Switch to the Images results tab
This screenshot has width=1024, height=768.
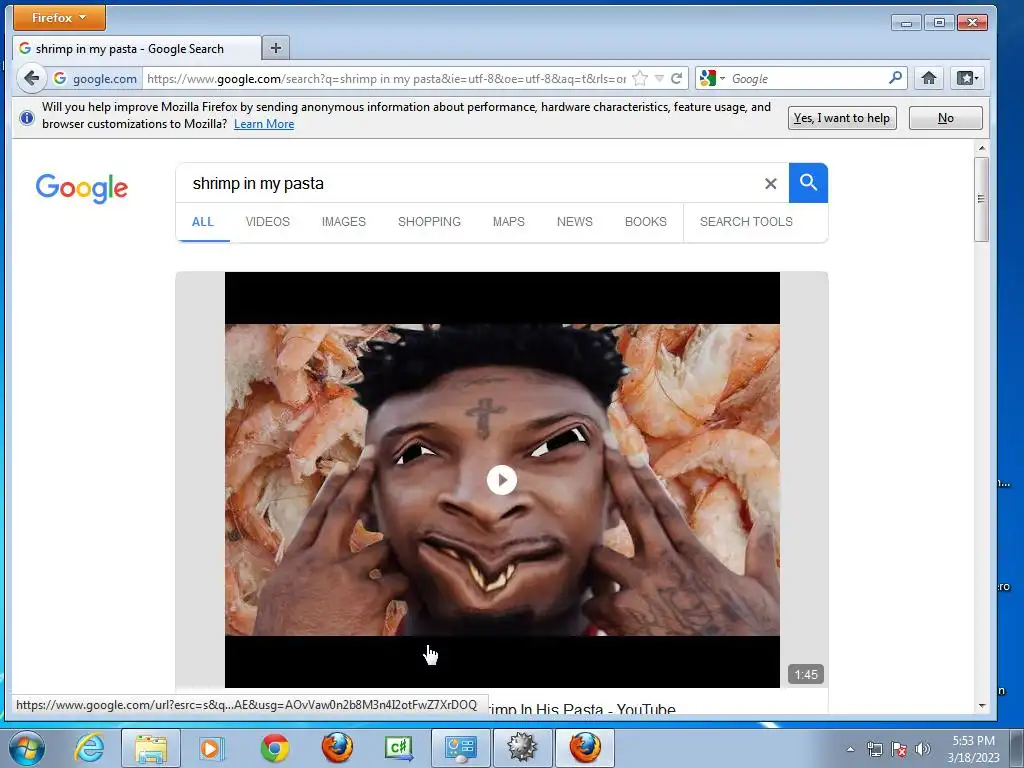pos(344,222)
